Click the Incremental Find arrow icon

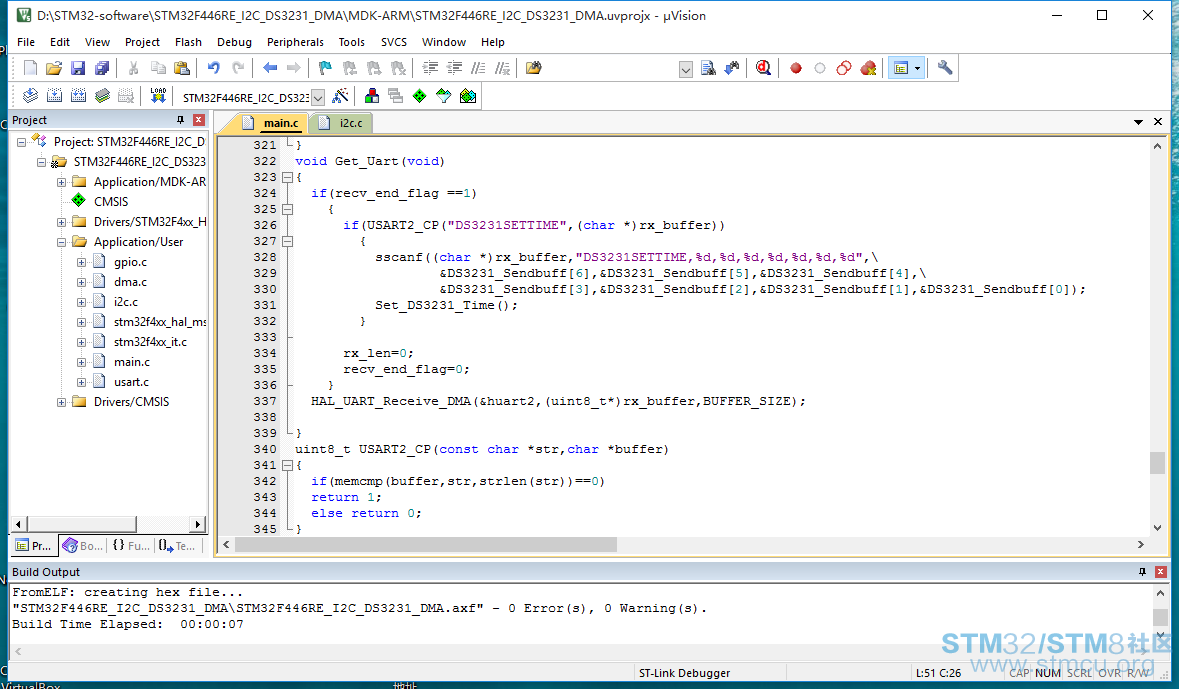731,68
